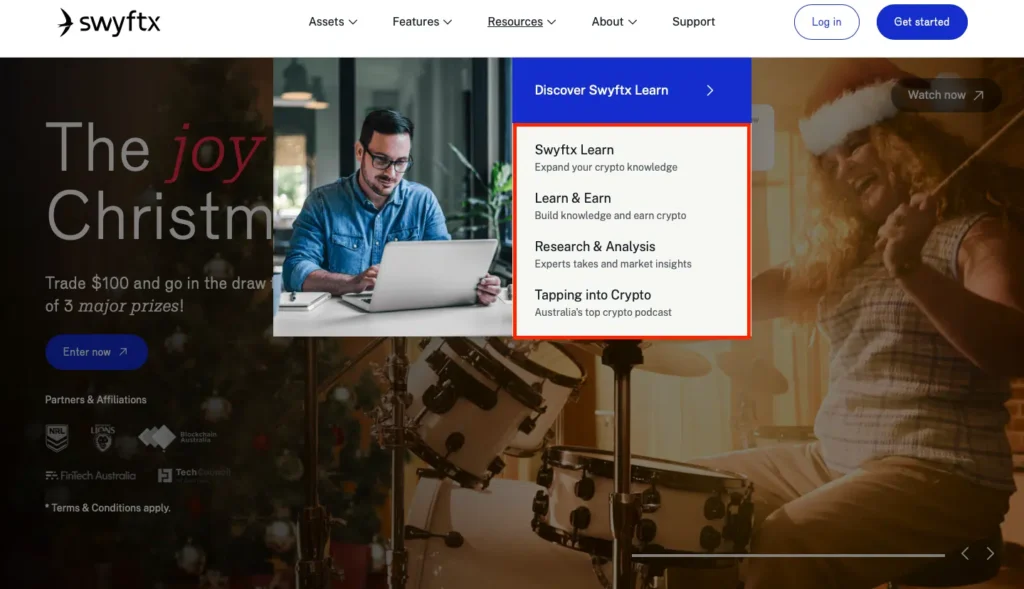Screen dimensions: 1024x589
Task: Click the FinTech Australia logo
Action: (90, 475)
